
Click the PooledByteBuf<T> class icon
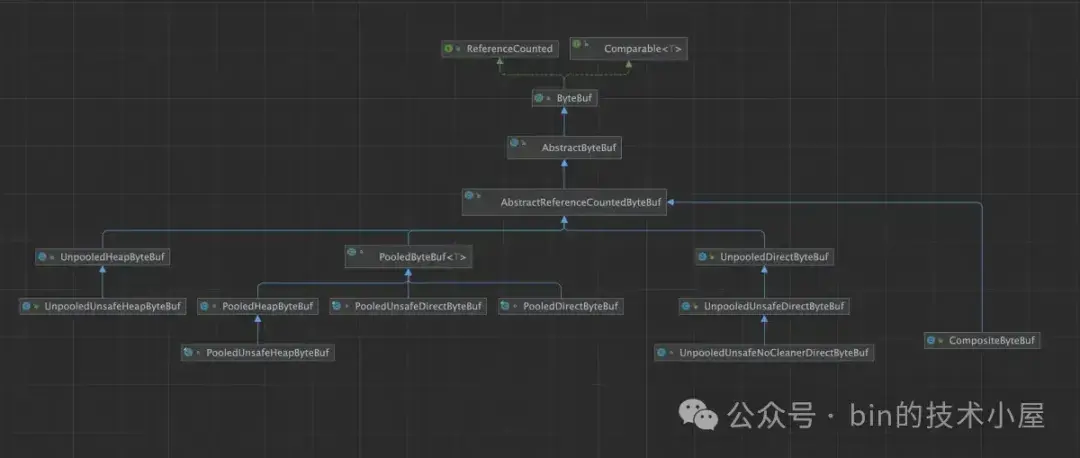352,252
